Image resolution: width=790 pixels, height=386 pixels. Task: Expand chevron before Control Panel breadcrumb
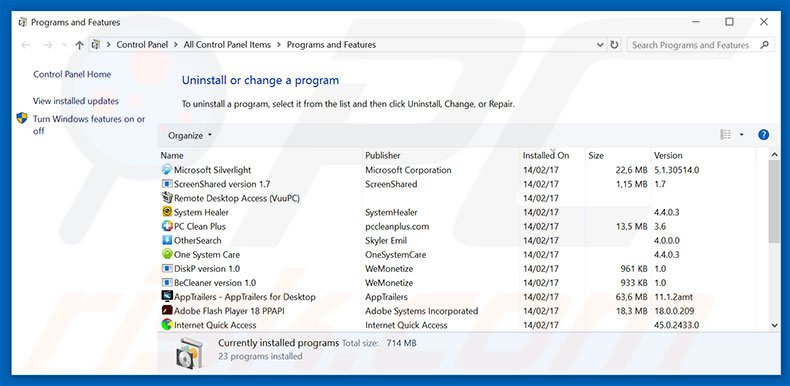point(109,45)
